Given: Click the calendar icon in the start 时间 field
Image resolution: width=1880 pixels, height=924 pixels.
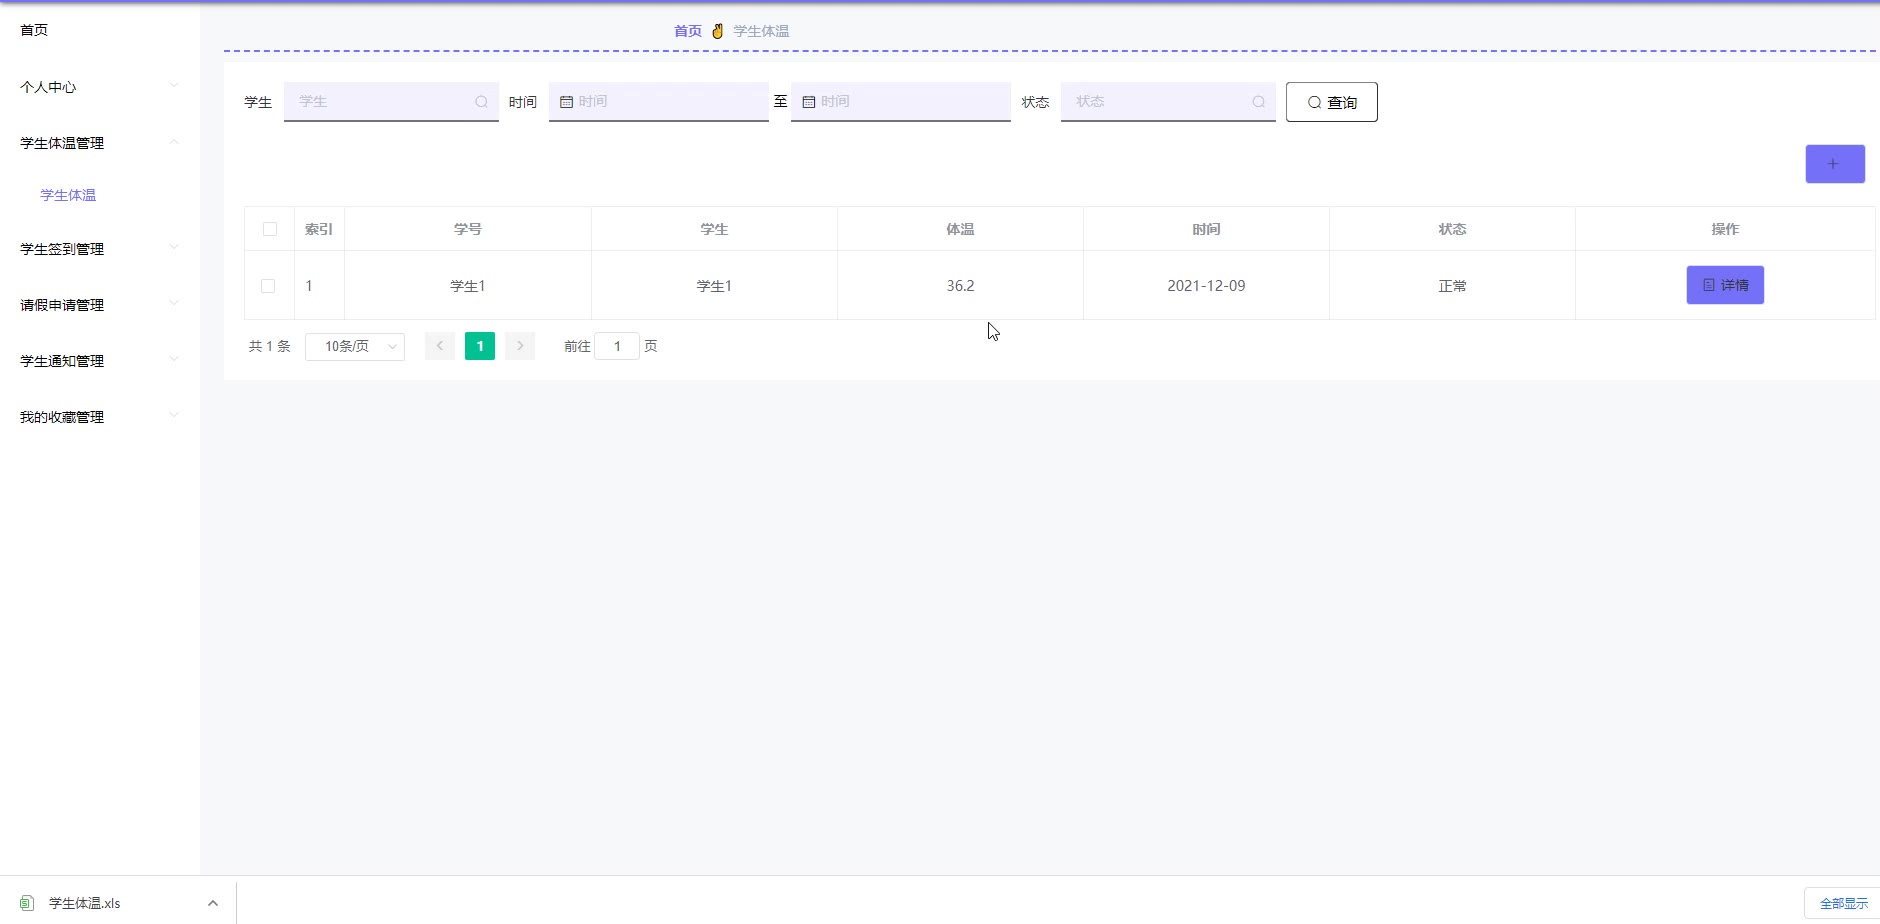Looking at the screenshot, I should pos(566,102).
